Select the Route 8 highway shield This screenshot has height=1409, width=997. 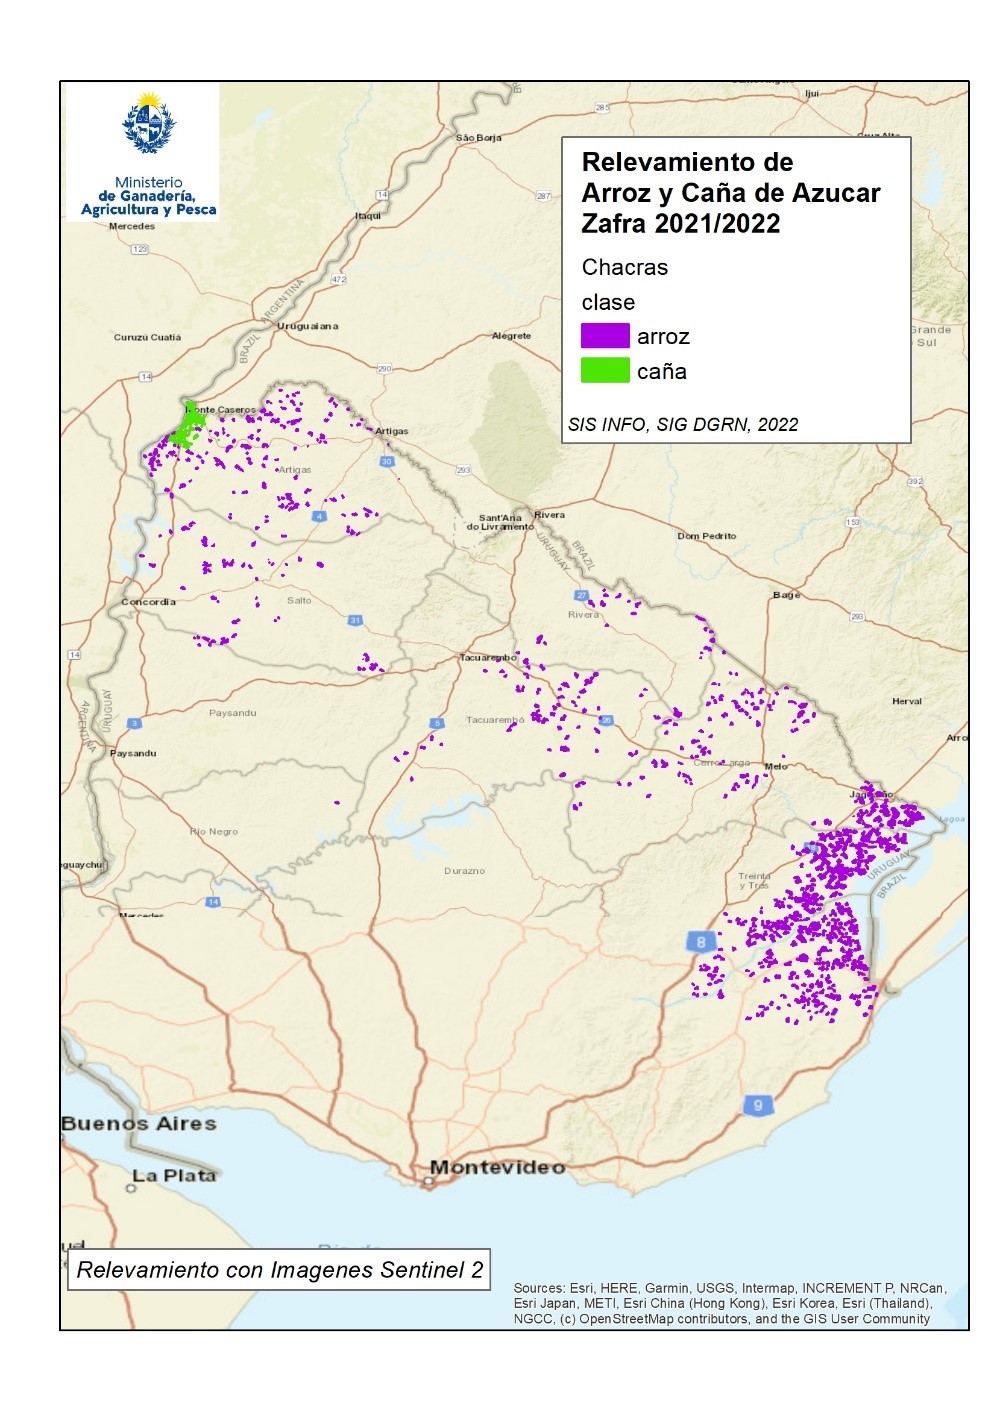point(703,941)
